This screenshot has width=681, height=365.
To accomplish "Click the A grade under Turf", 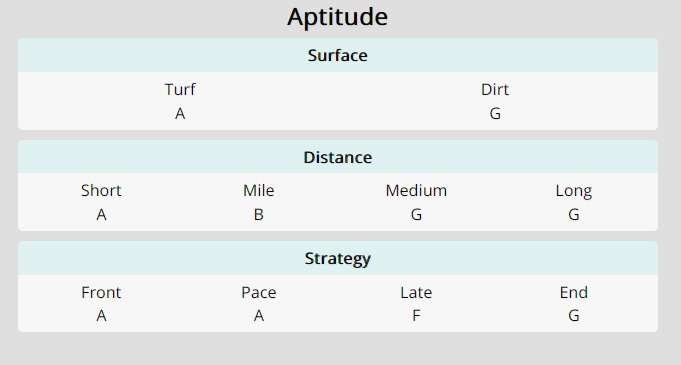I will click(x=180, y=113).
